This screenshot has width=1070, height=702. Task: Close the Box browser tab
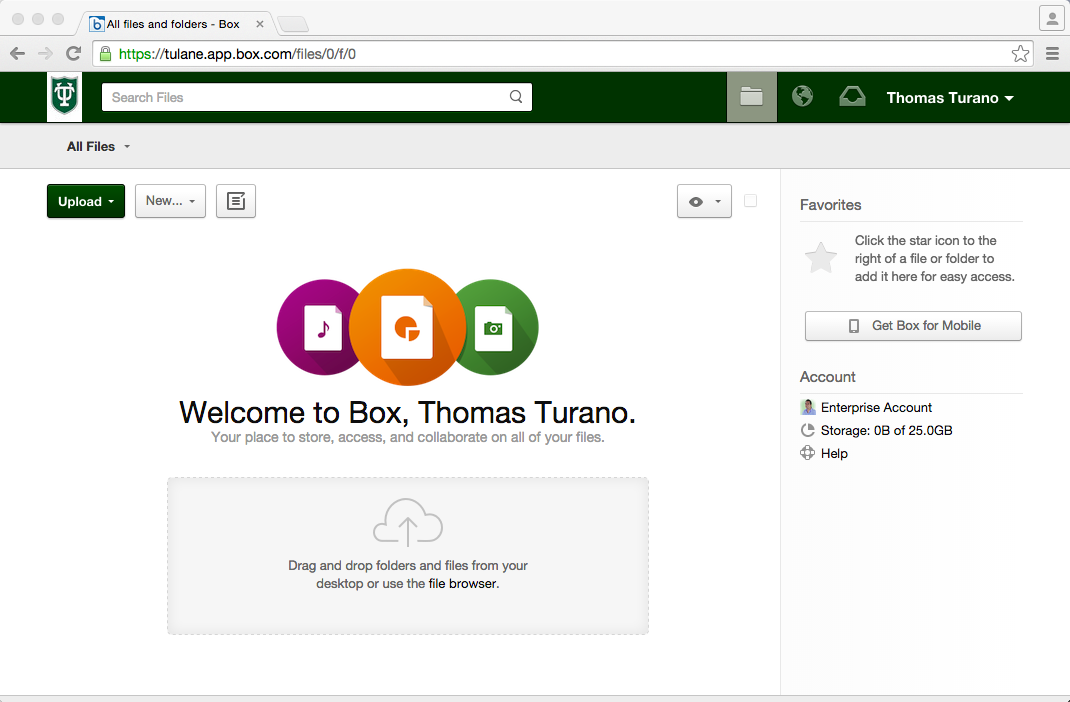[x=260, y=24]
